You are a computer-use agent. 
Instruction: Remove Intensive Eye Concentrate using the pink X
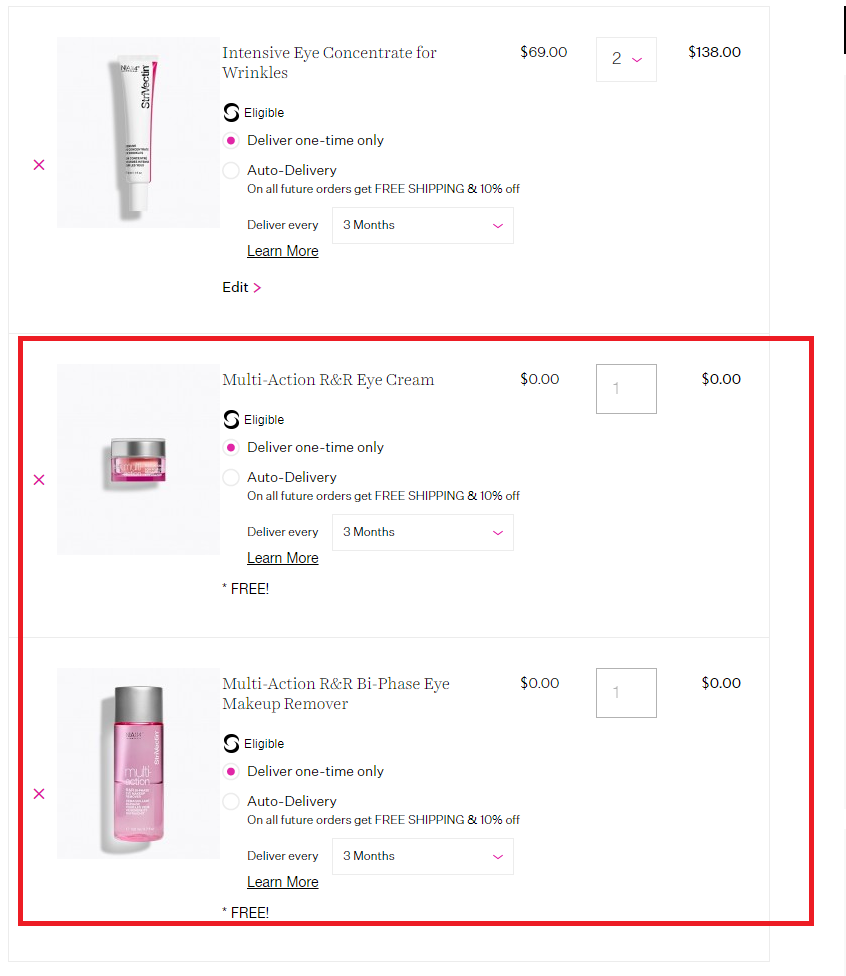pos(38,164)
